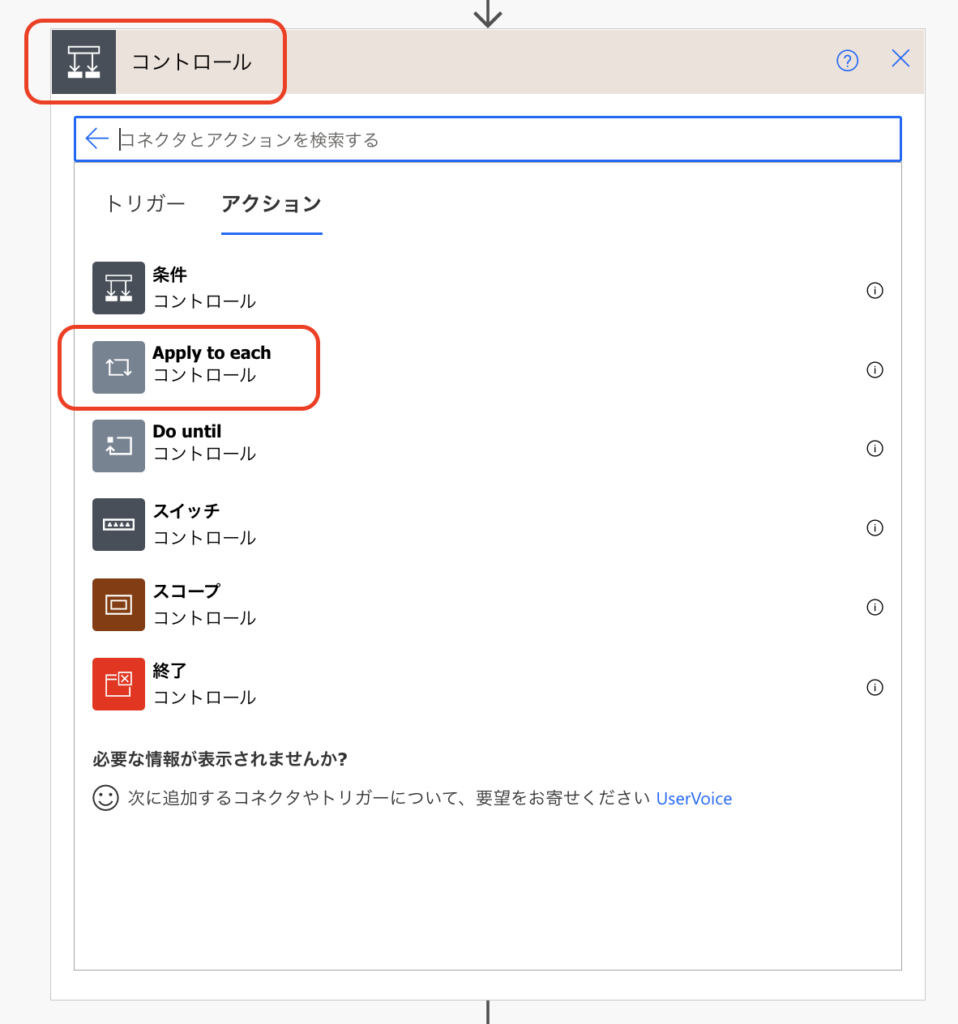Choose the スイッチ action label
Image resolution: width=958 pixels, height=1024 pixels.
(x=186, y=511)
